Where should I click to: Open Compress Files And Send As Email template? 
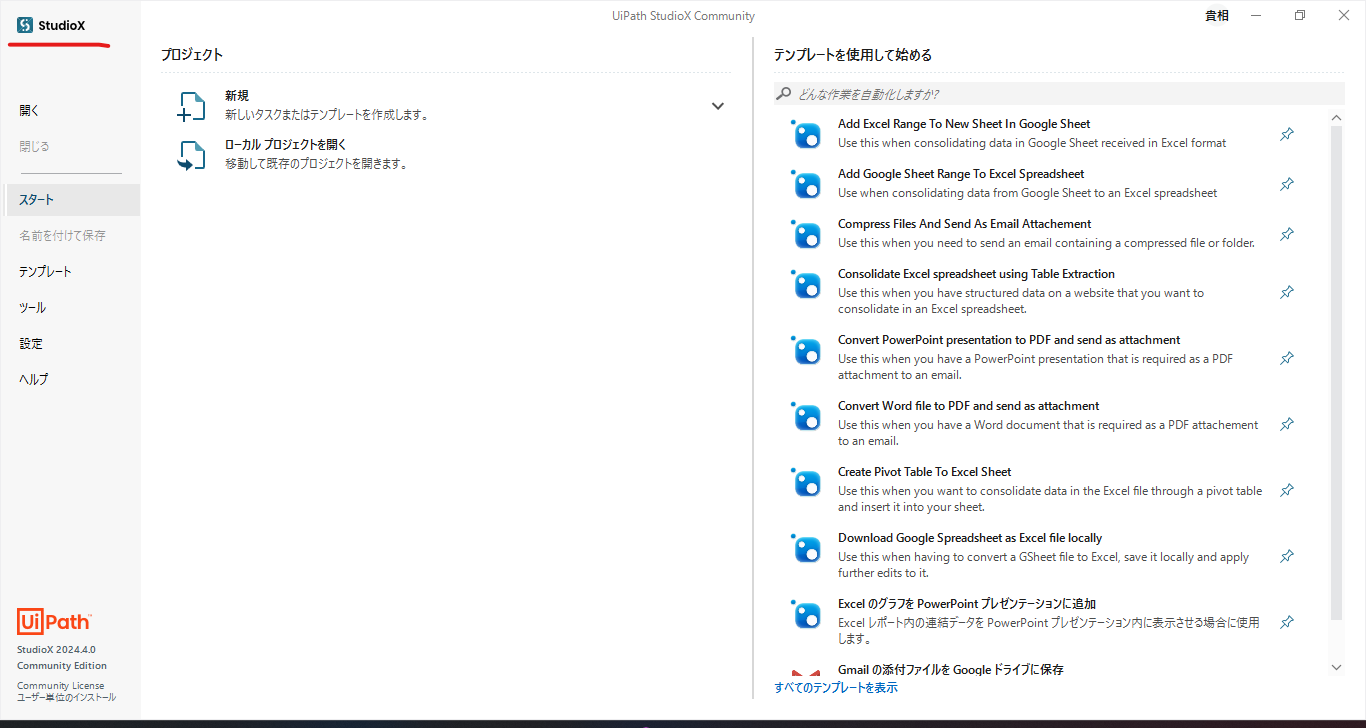pos(965,224)
